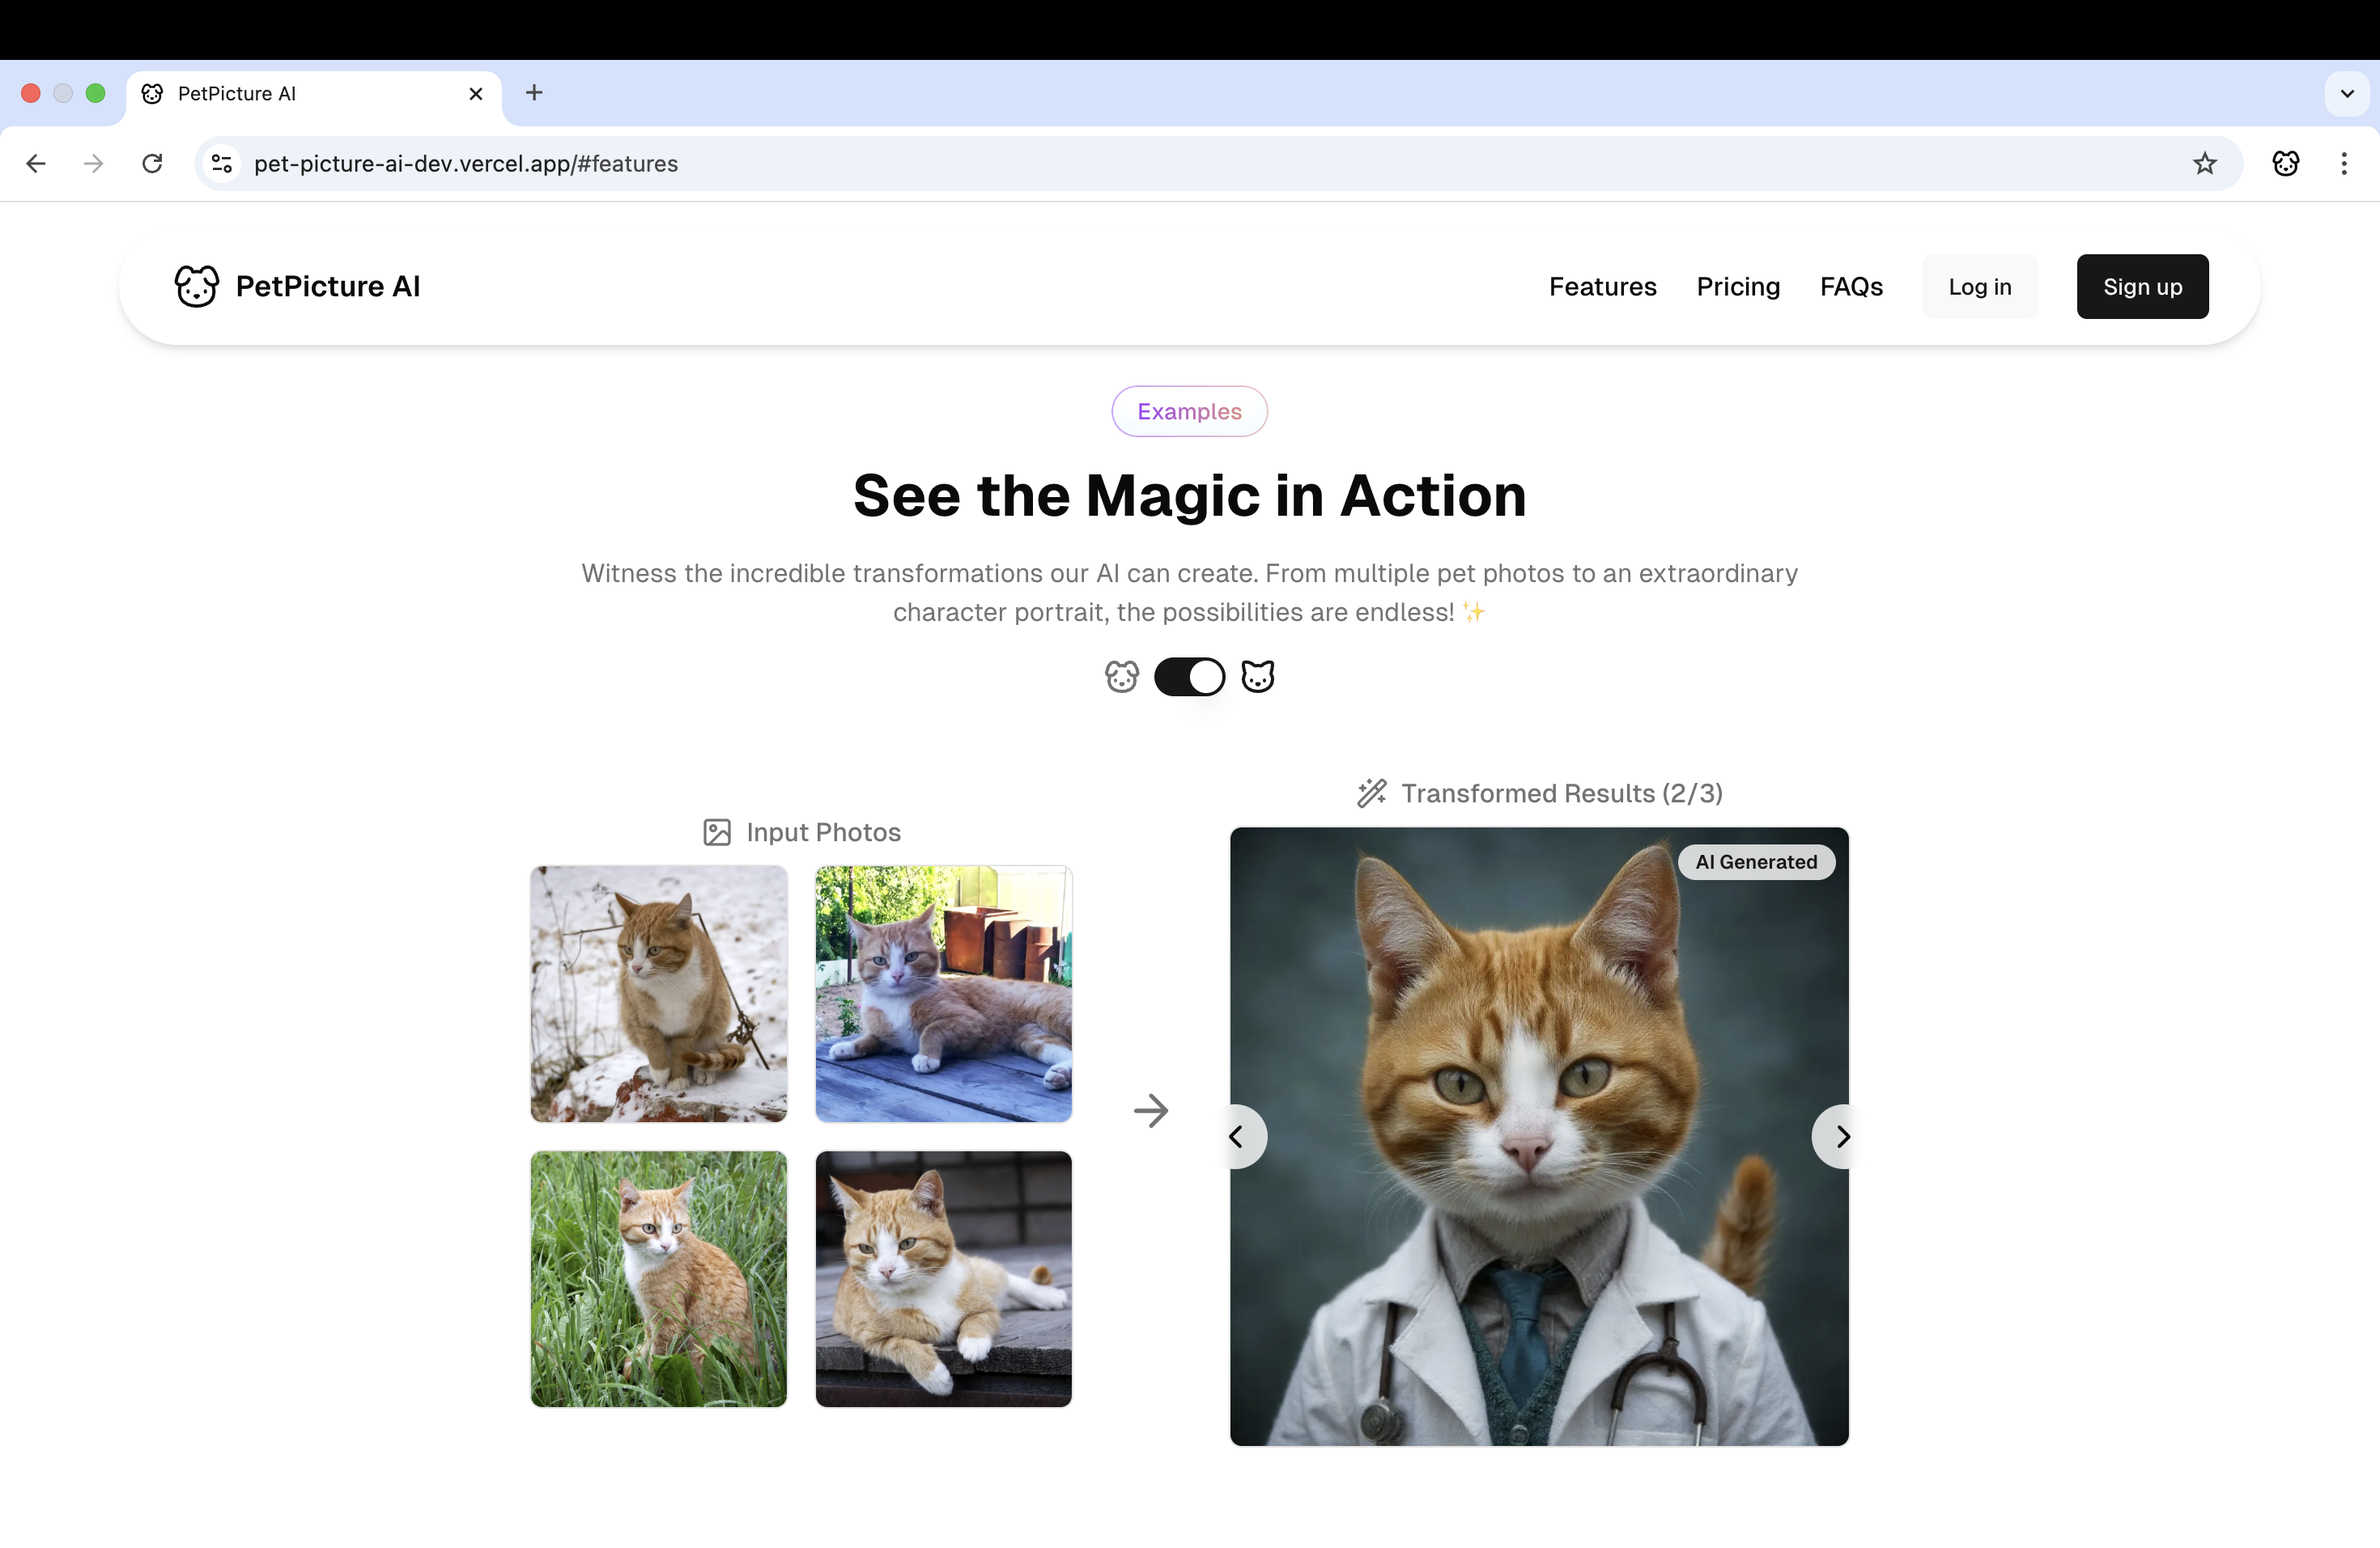2380x1548 pixels.
Task: Show previous transformed result with left chevron
Action: 1237,1137
